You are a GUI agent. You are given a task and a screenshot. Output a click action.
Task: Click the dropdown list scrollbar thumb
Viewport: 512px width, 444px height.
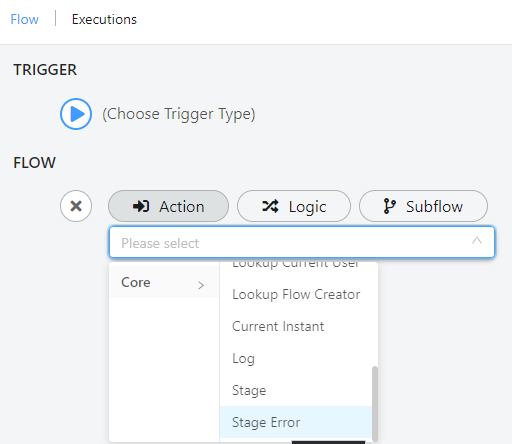375,404
